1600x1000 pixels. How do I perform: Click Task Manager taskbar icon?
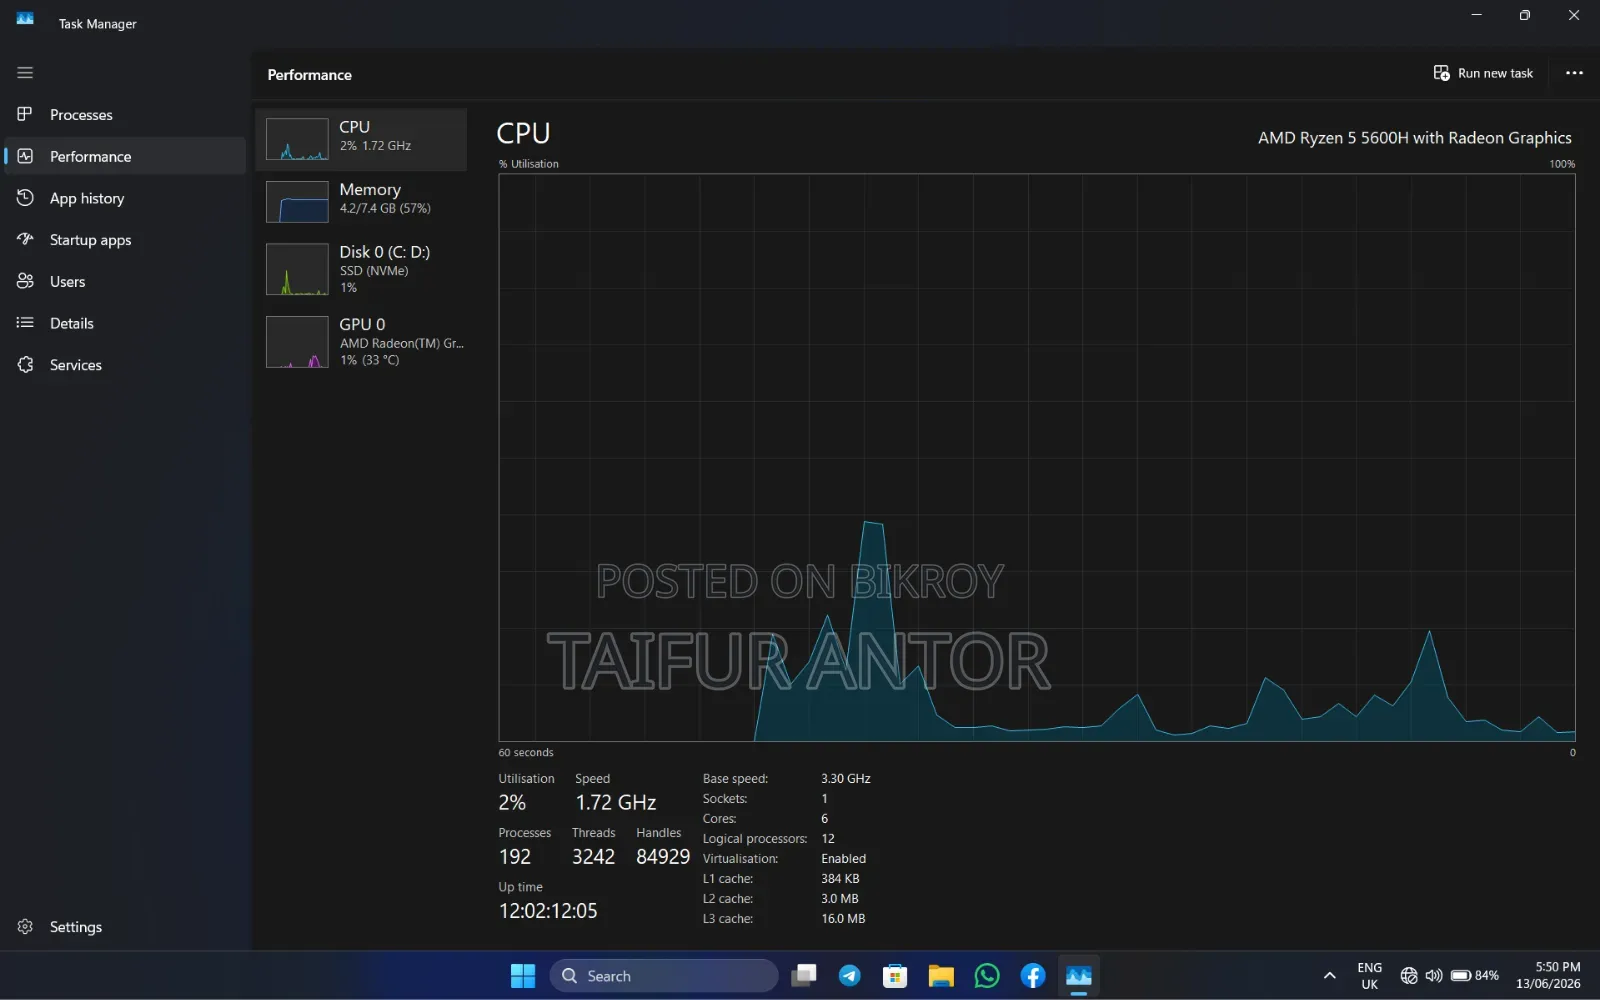point(1079,976)
